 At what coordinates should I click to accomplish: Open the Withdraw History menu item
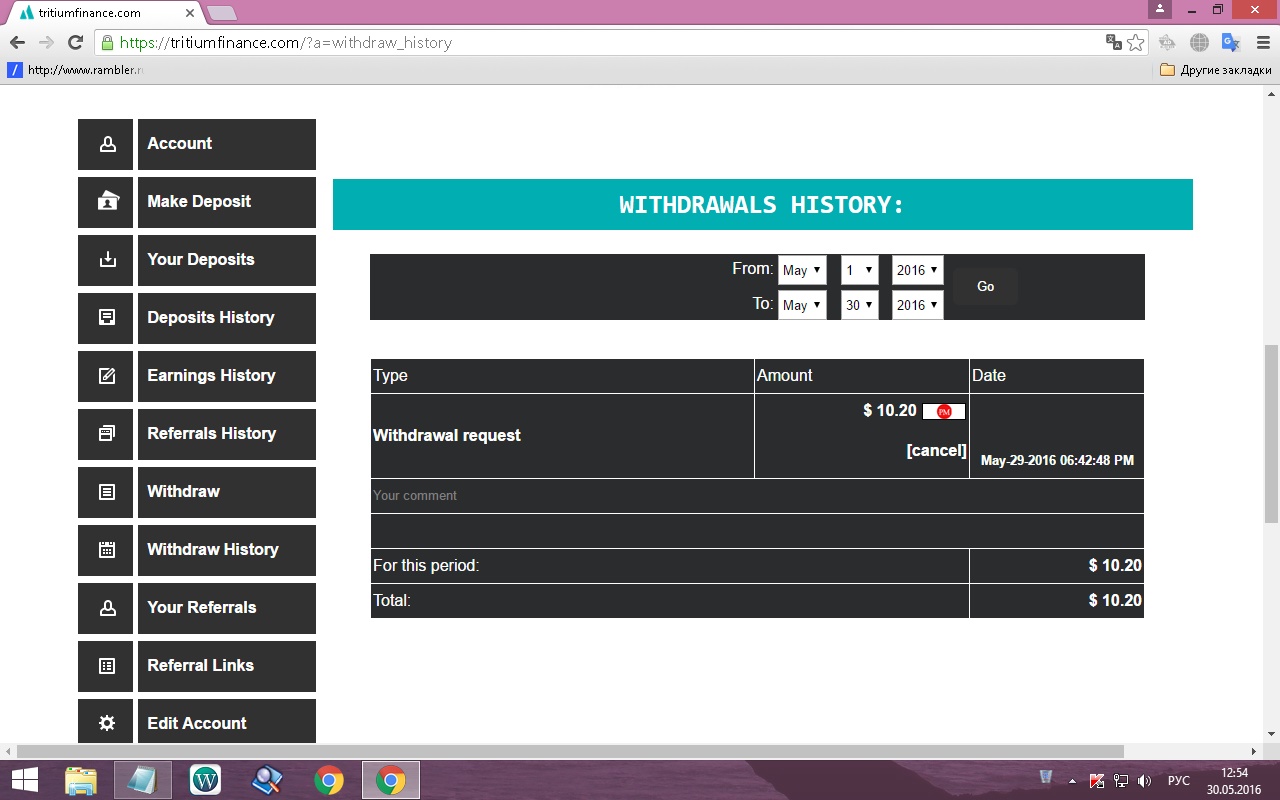[x=227, y=550]
